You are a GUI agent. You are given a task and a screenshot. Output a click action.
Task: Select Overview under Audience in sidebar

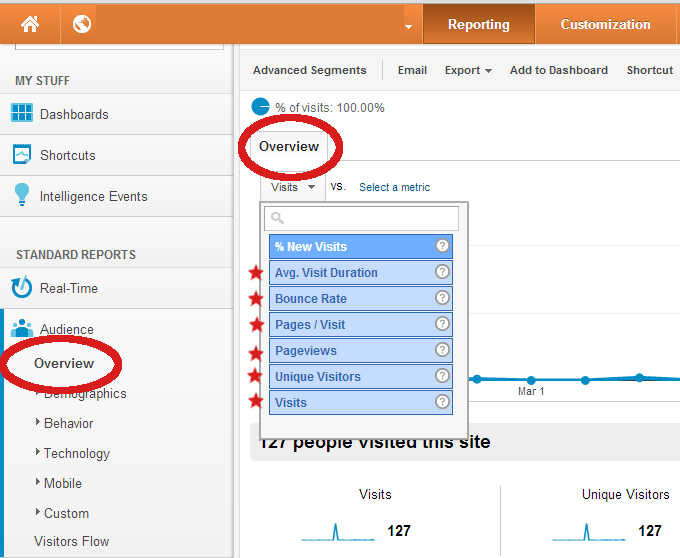tap(64, 363)
